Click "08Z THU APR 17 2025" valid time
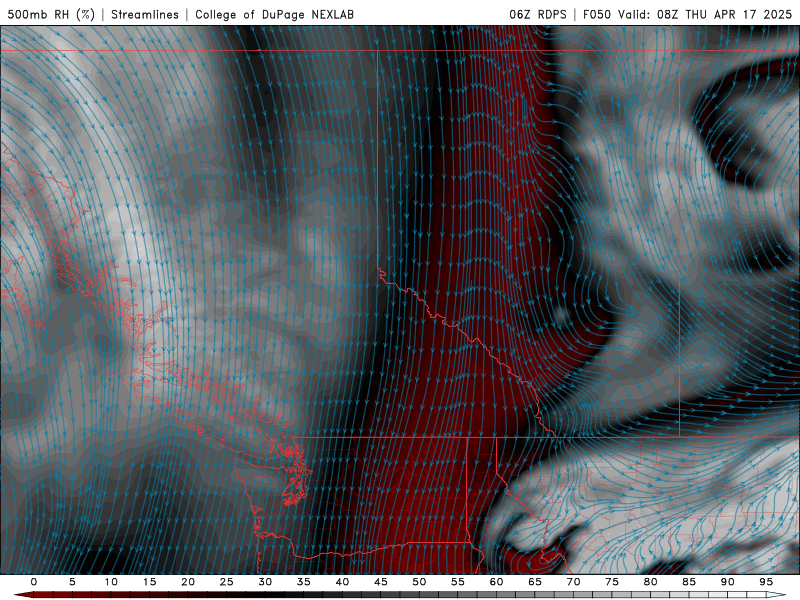Screen dimensions: 800x600 pyautogui.click(x=724, y=14)
